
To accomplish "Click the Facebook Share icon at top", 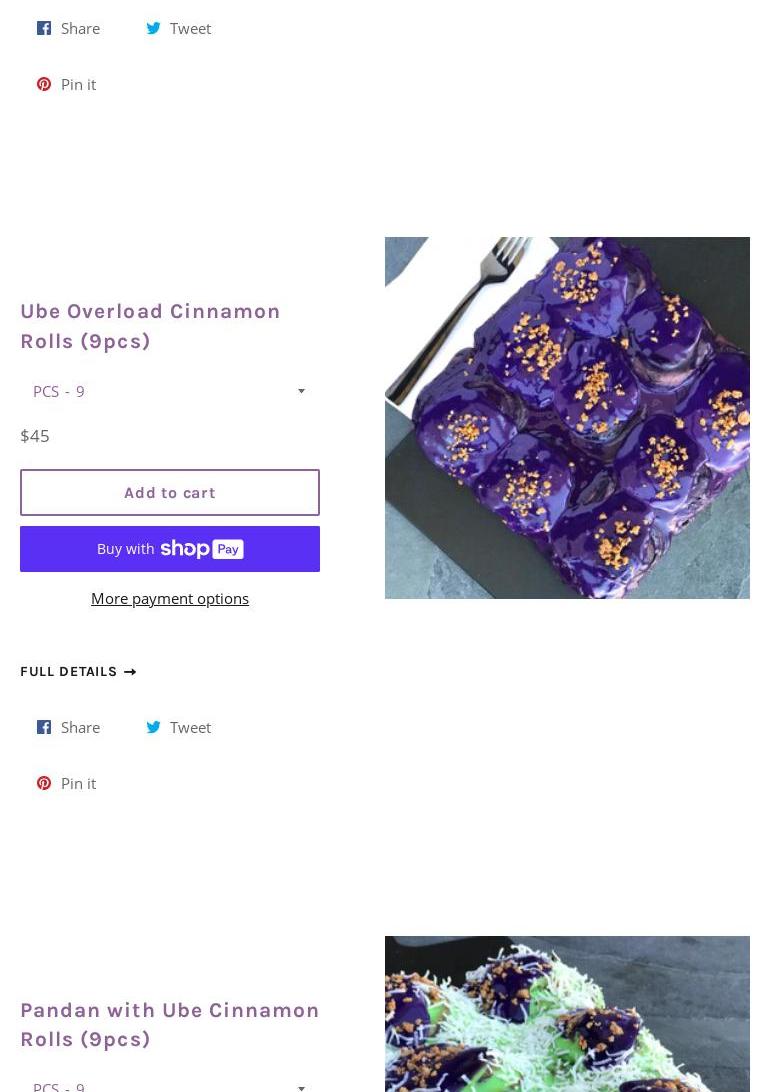I will [x=44, y=28].
